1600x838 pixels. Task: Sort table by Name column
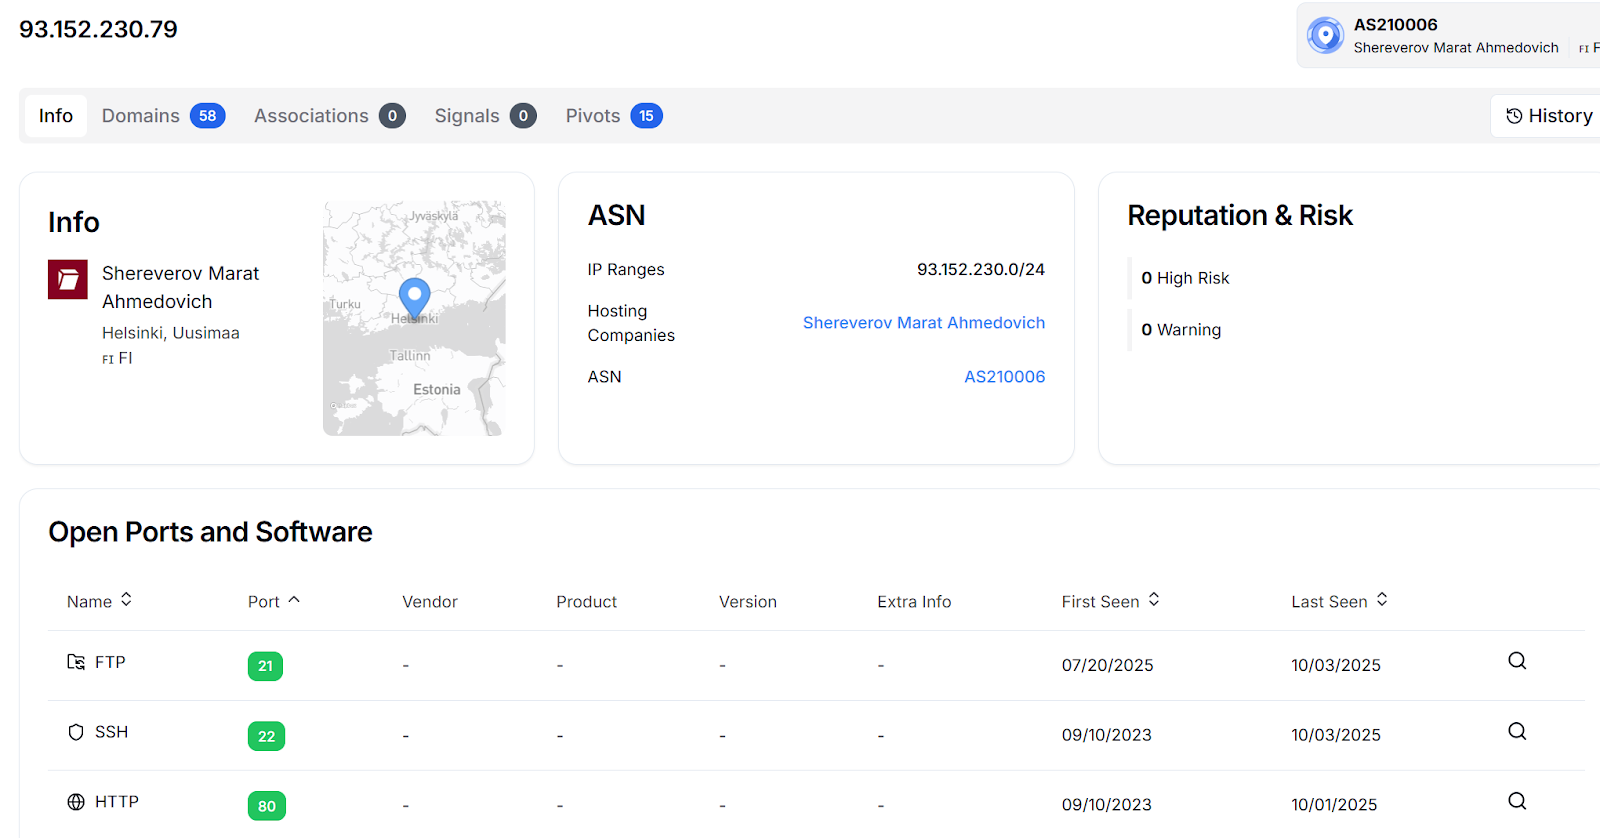(x=99, y=601)
